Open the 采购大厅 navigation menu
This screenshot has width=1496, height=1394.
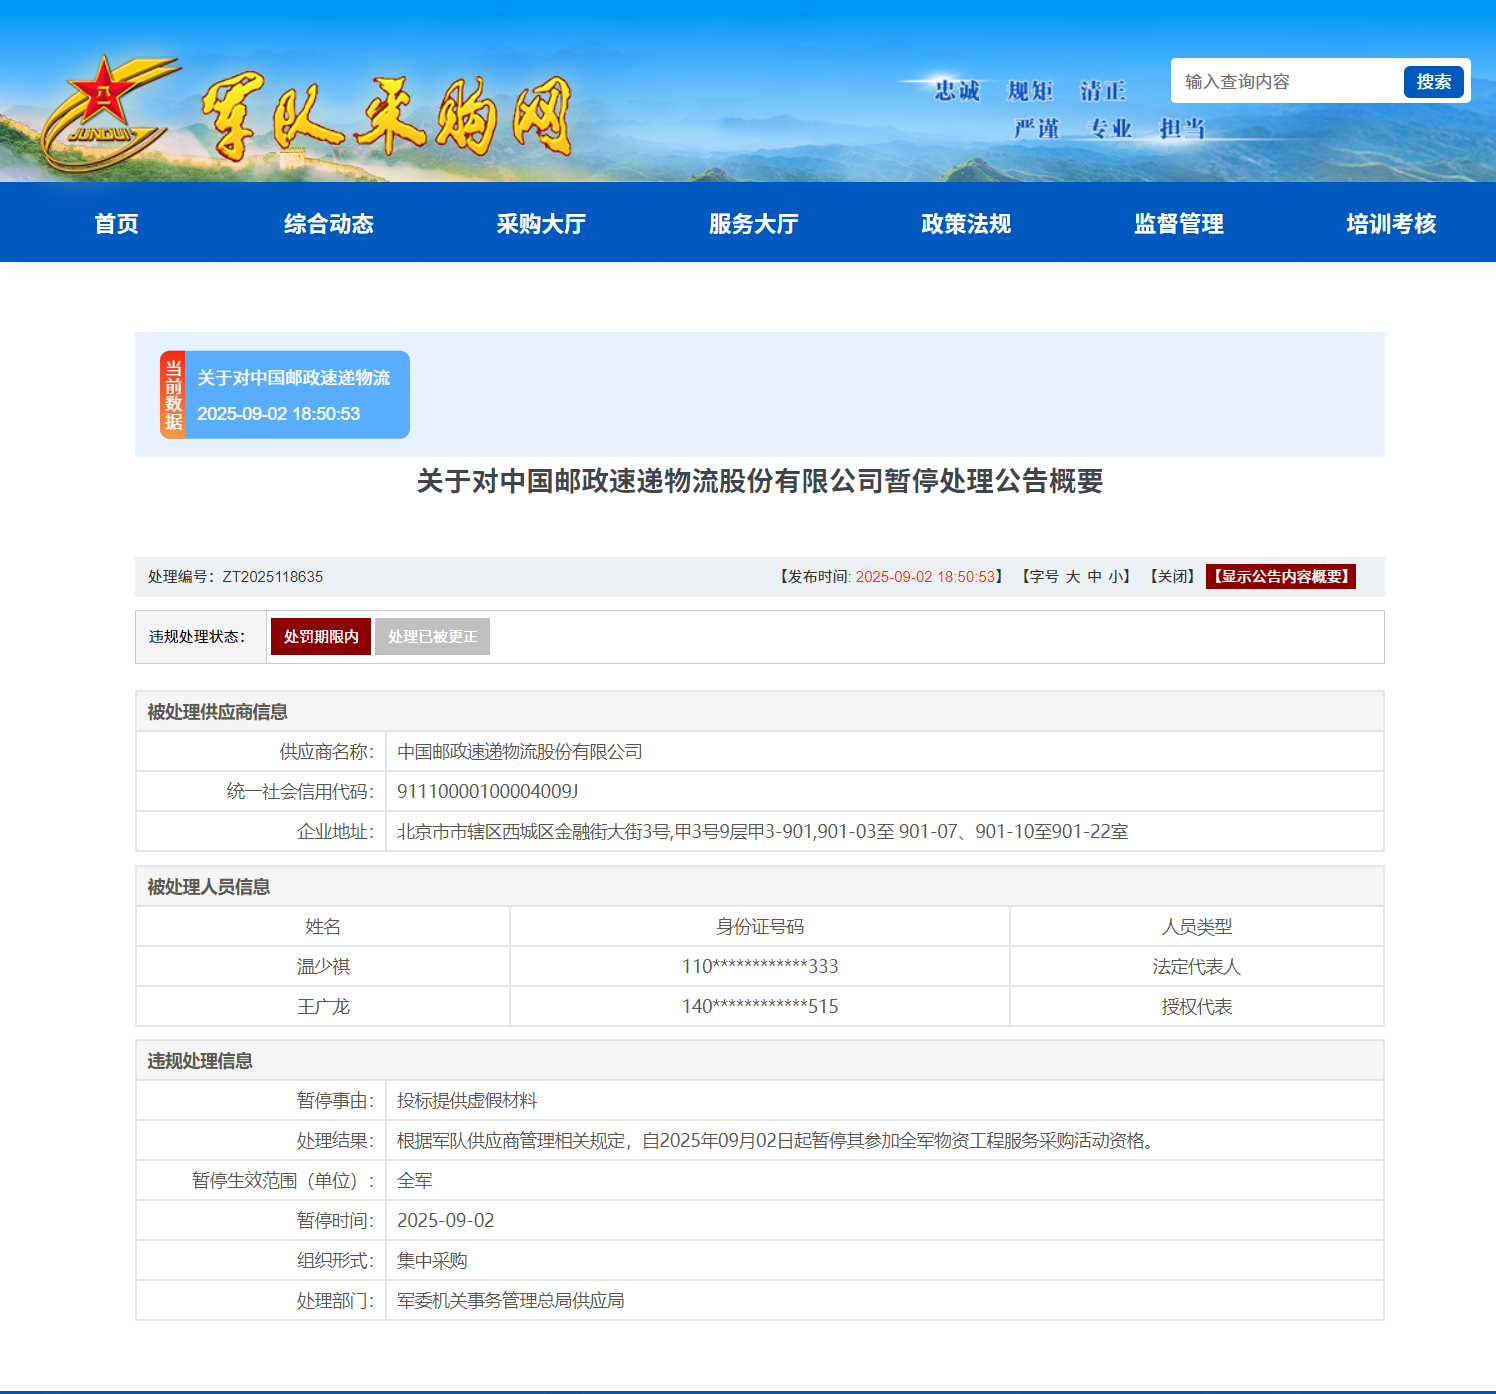click(x=541, y=223)
